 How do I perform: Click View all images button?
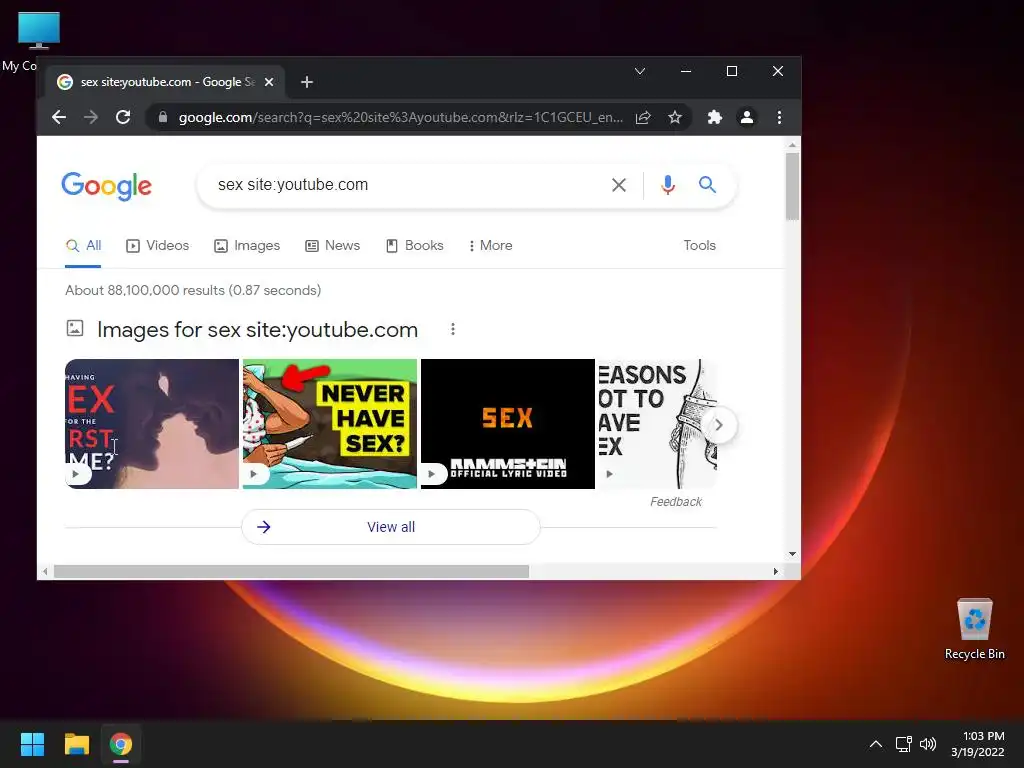pyautogui.click(x=391, y=527)
